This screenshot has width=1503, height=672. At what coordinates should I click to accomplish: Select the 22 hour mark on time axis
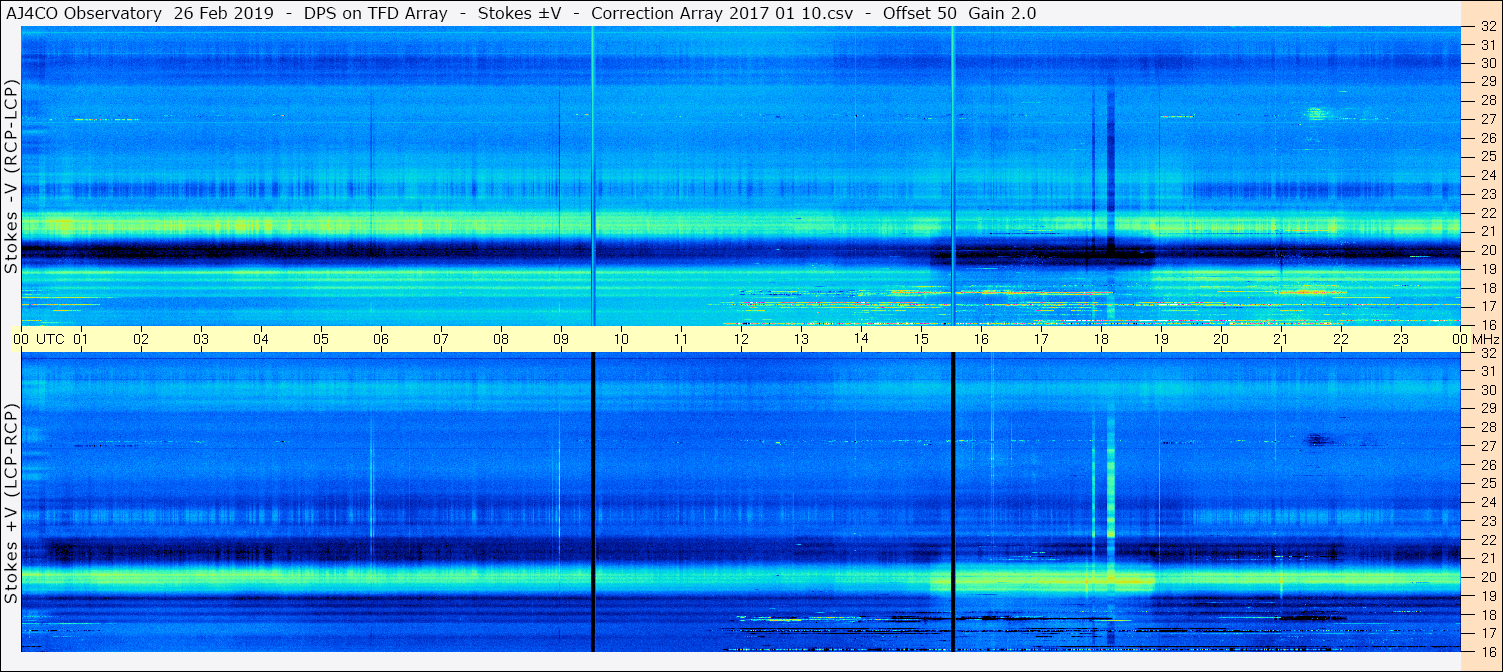coord(1341,339)
